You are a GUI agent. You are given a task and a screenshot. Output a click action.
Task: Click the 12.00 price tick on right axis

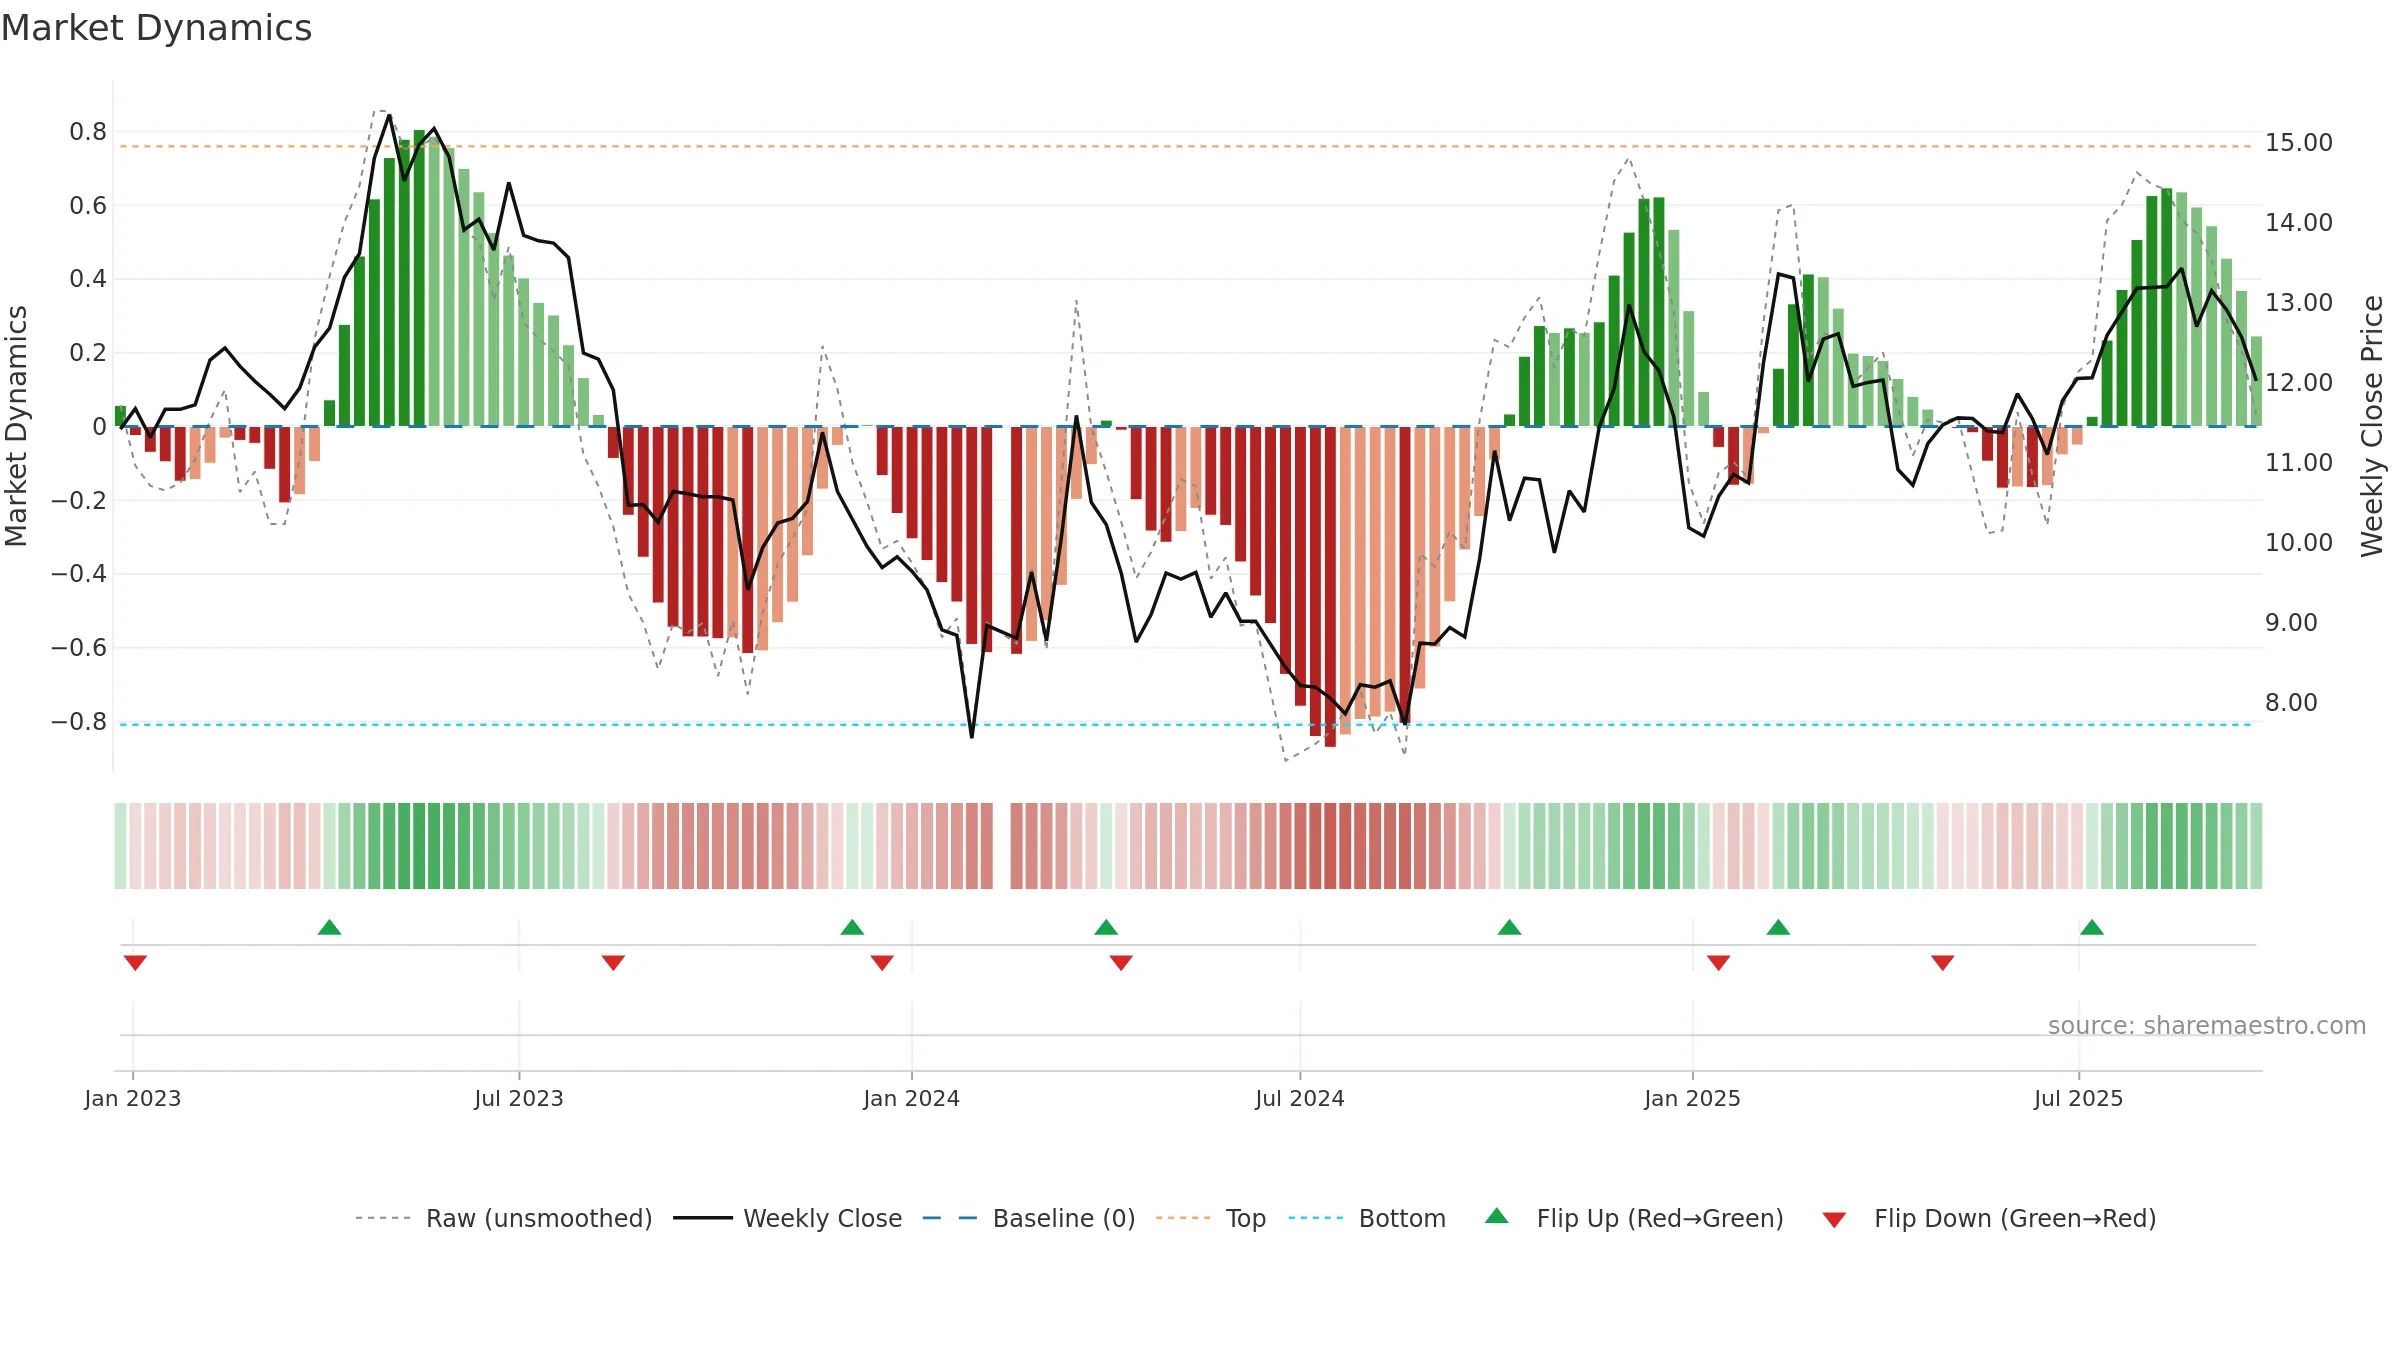[2299, 383]
